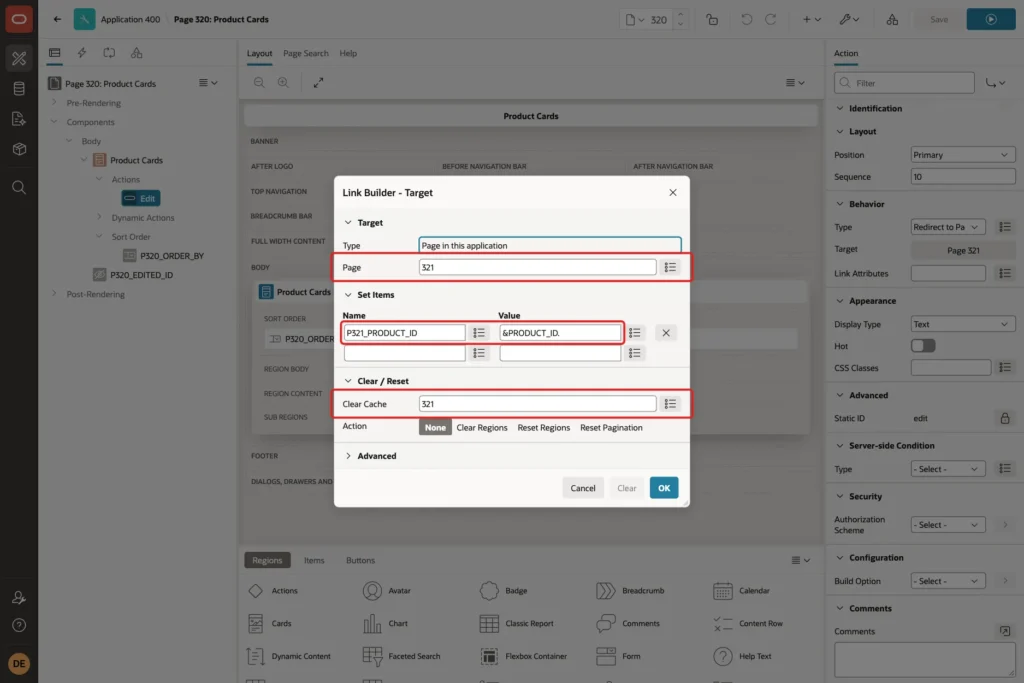Toggle the Hot switch
Screen dimensions: 1024x683
[x=923, y=345]
